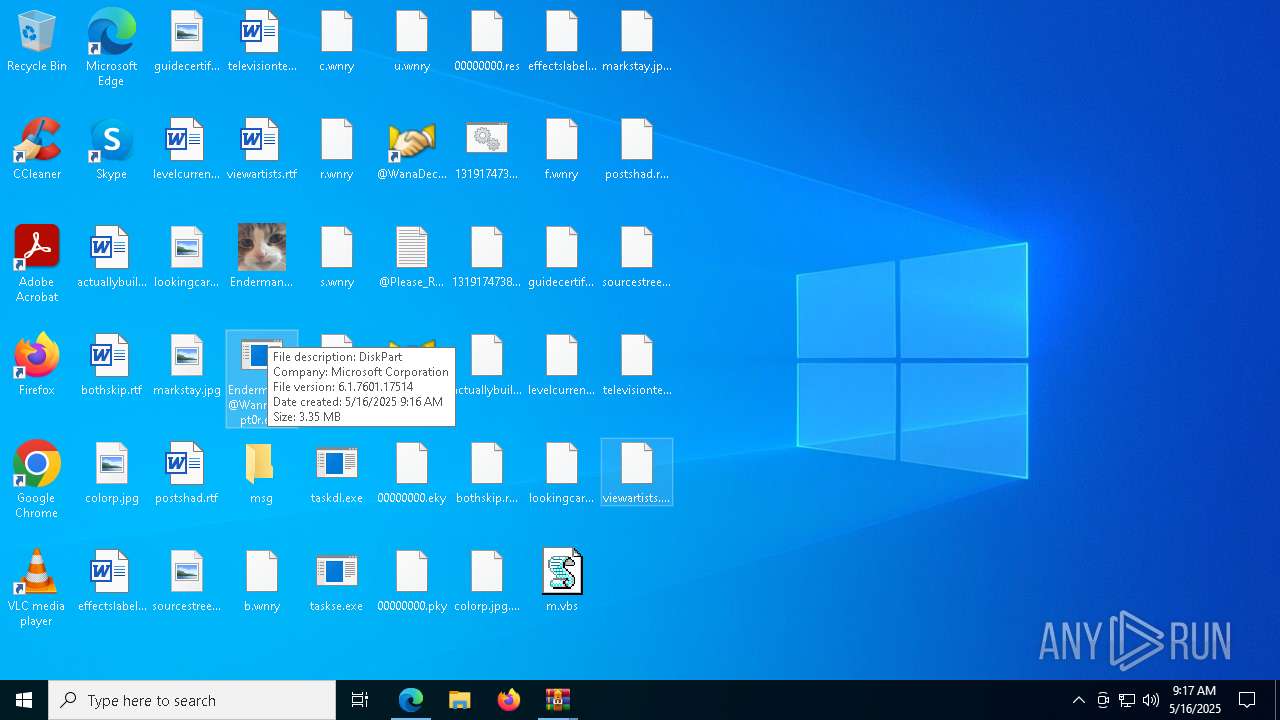Select the b.wnry file
This screenshot has width=1280, height=720.
pos(262,582)
